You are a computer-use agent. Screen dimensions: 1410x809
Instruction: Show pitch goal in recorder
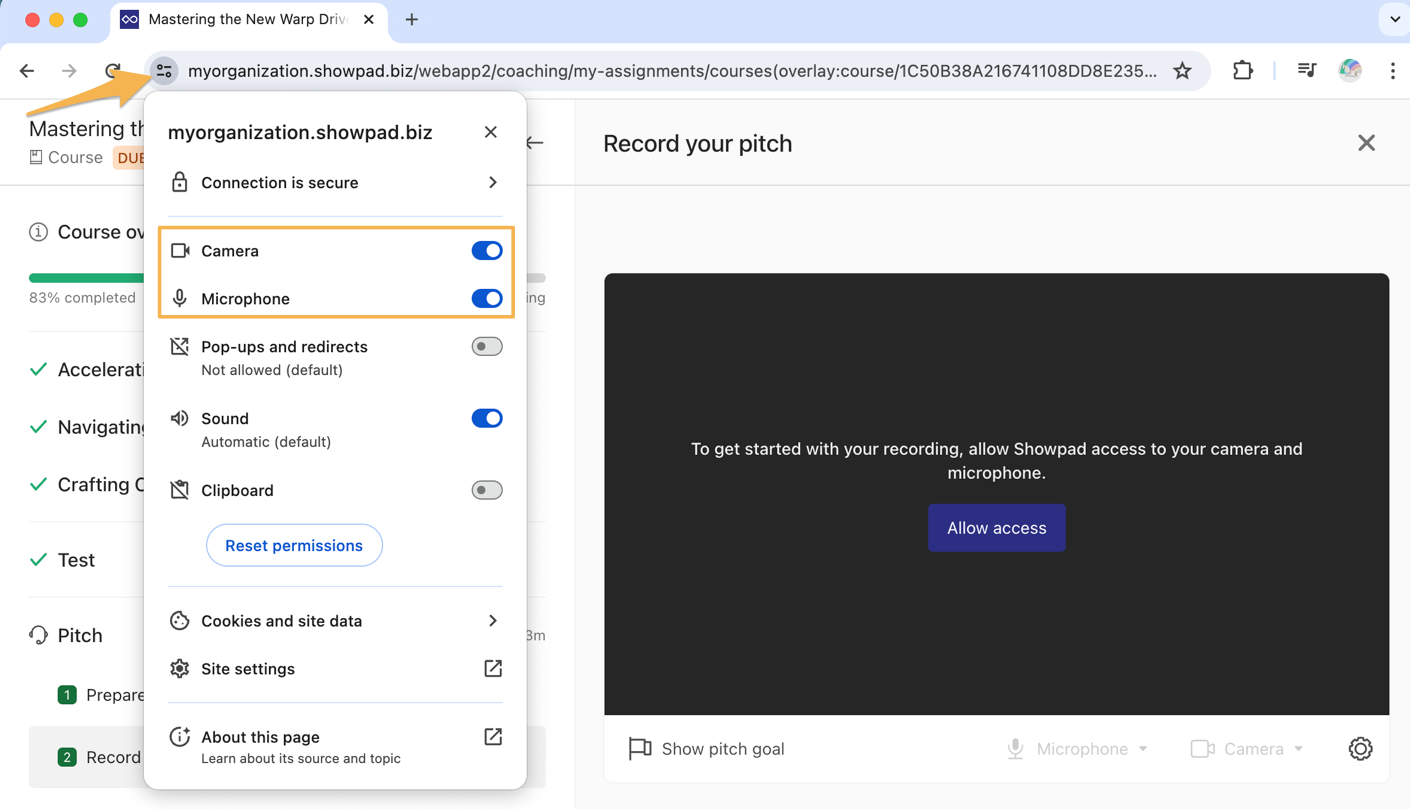707,748
